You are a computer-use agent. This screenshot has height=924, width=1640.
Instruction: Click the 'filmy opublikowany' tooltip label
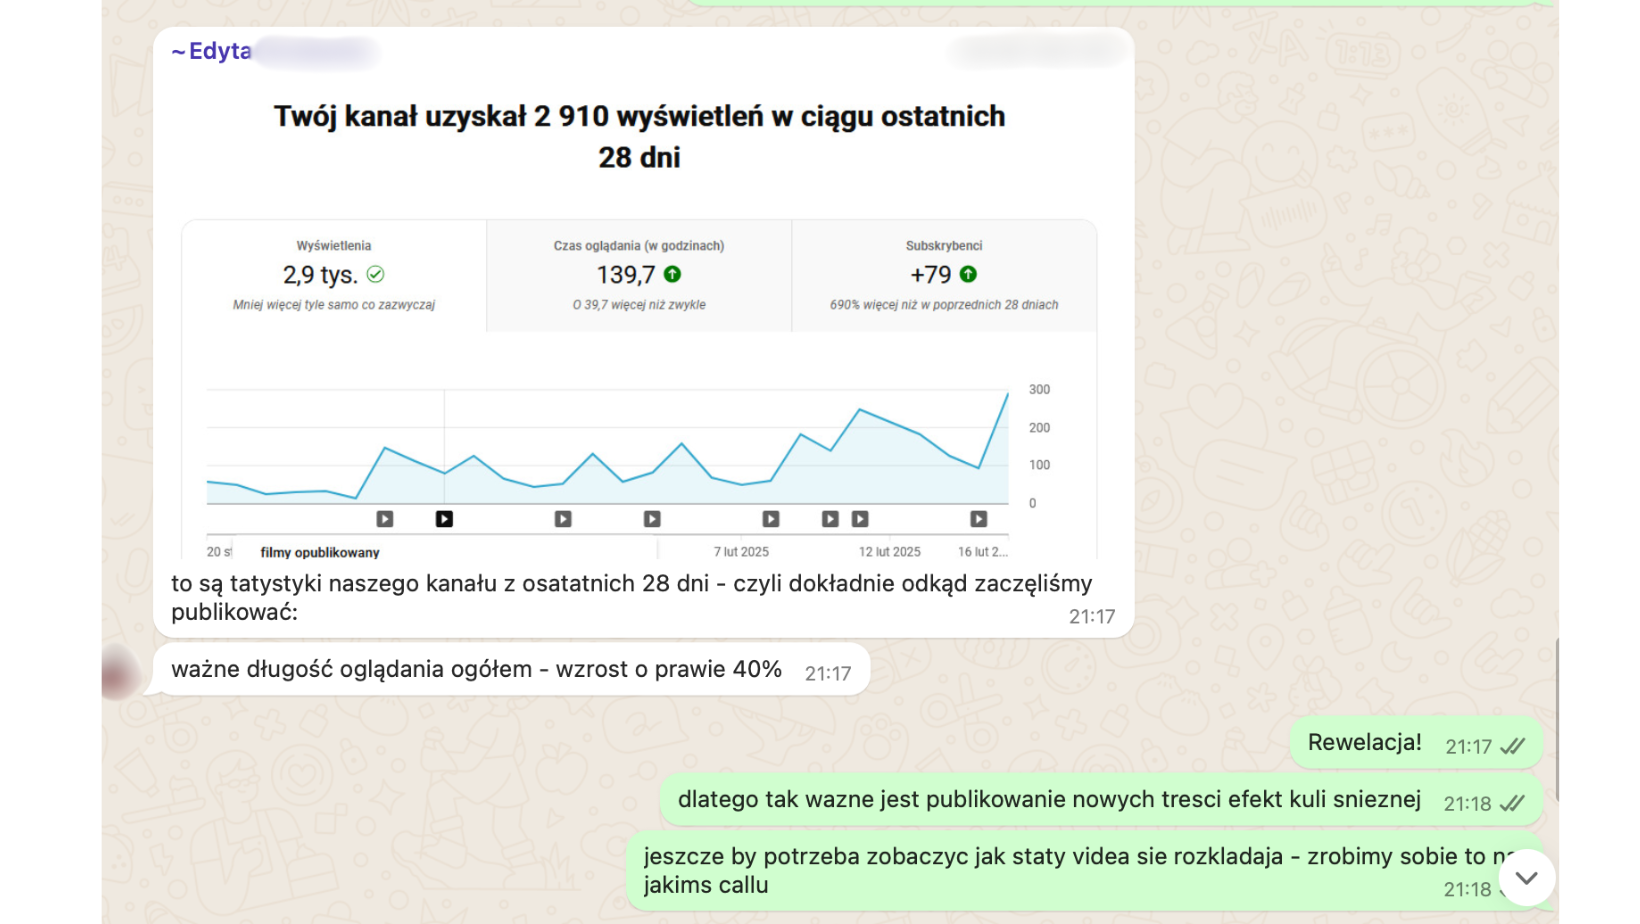point(320,552)
